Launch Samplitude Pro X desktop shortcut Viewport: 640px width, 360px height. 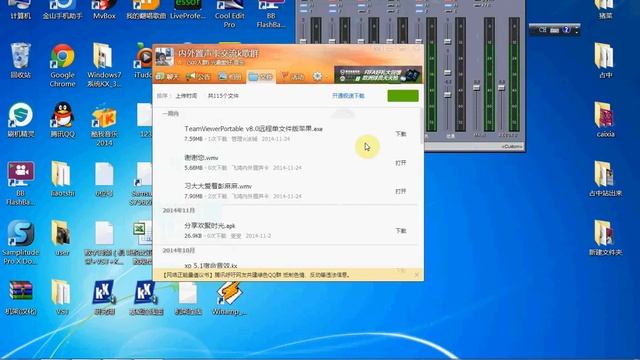click(x=20, y=242)
